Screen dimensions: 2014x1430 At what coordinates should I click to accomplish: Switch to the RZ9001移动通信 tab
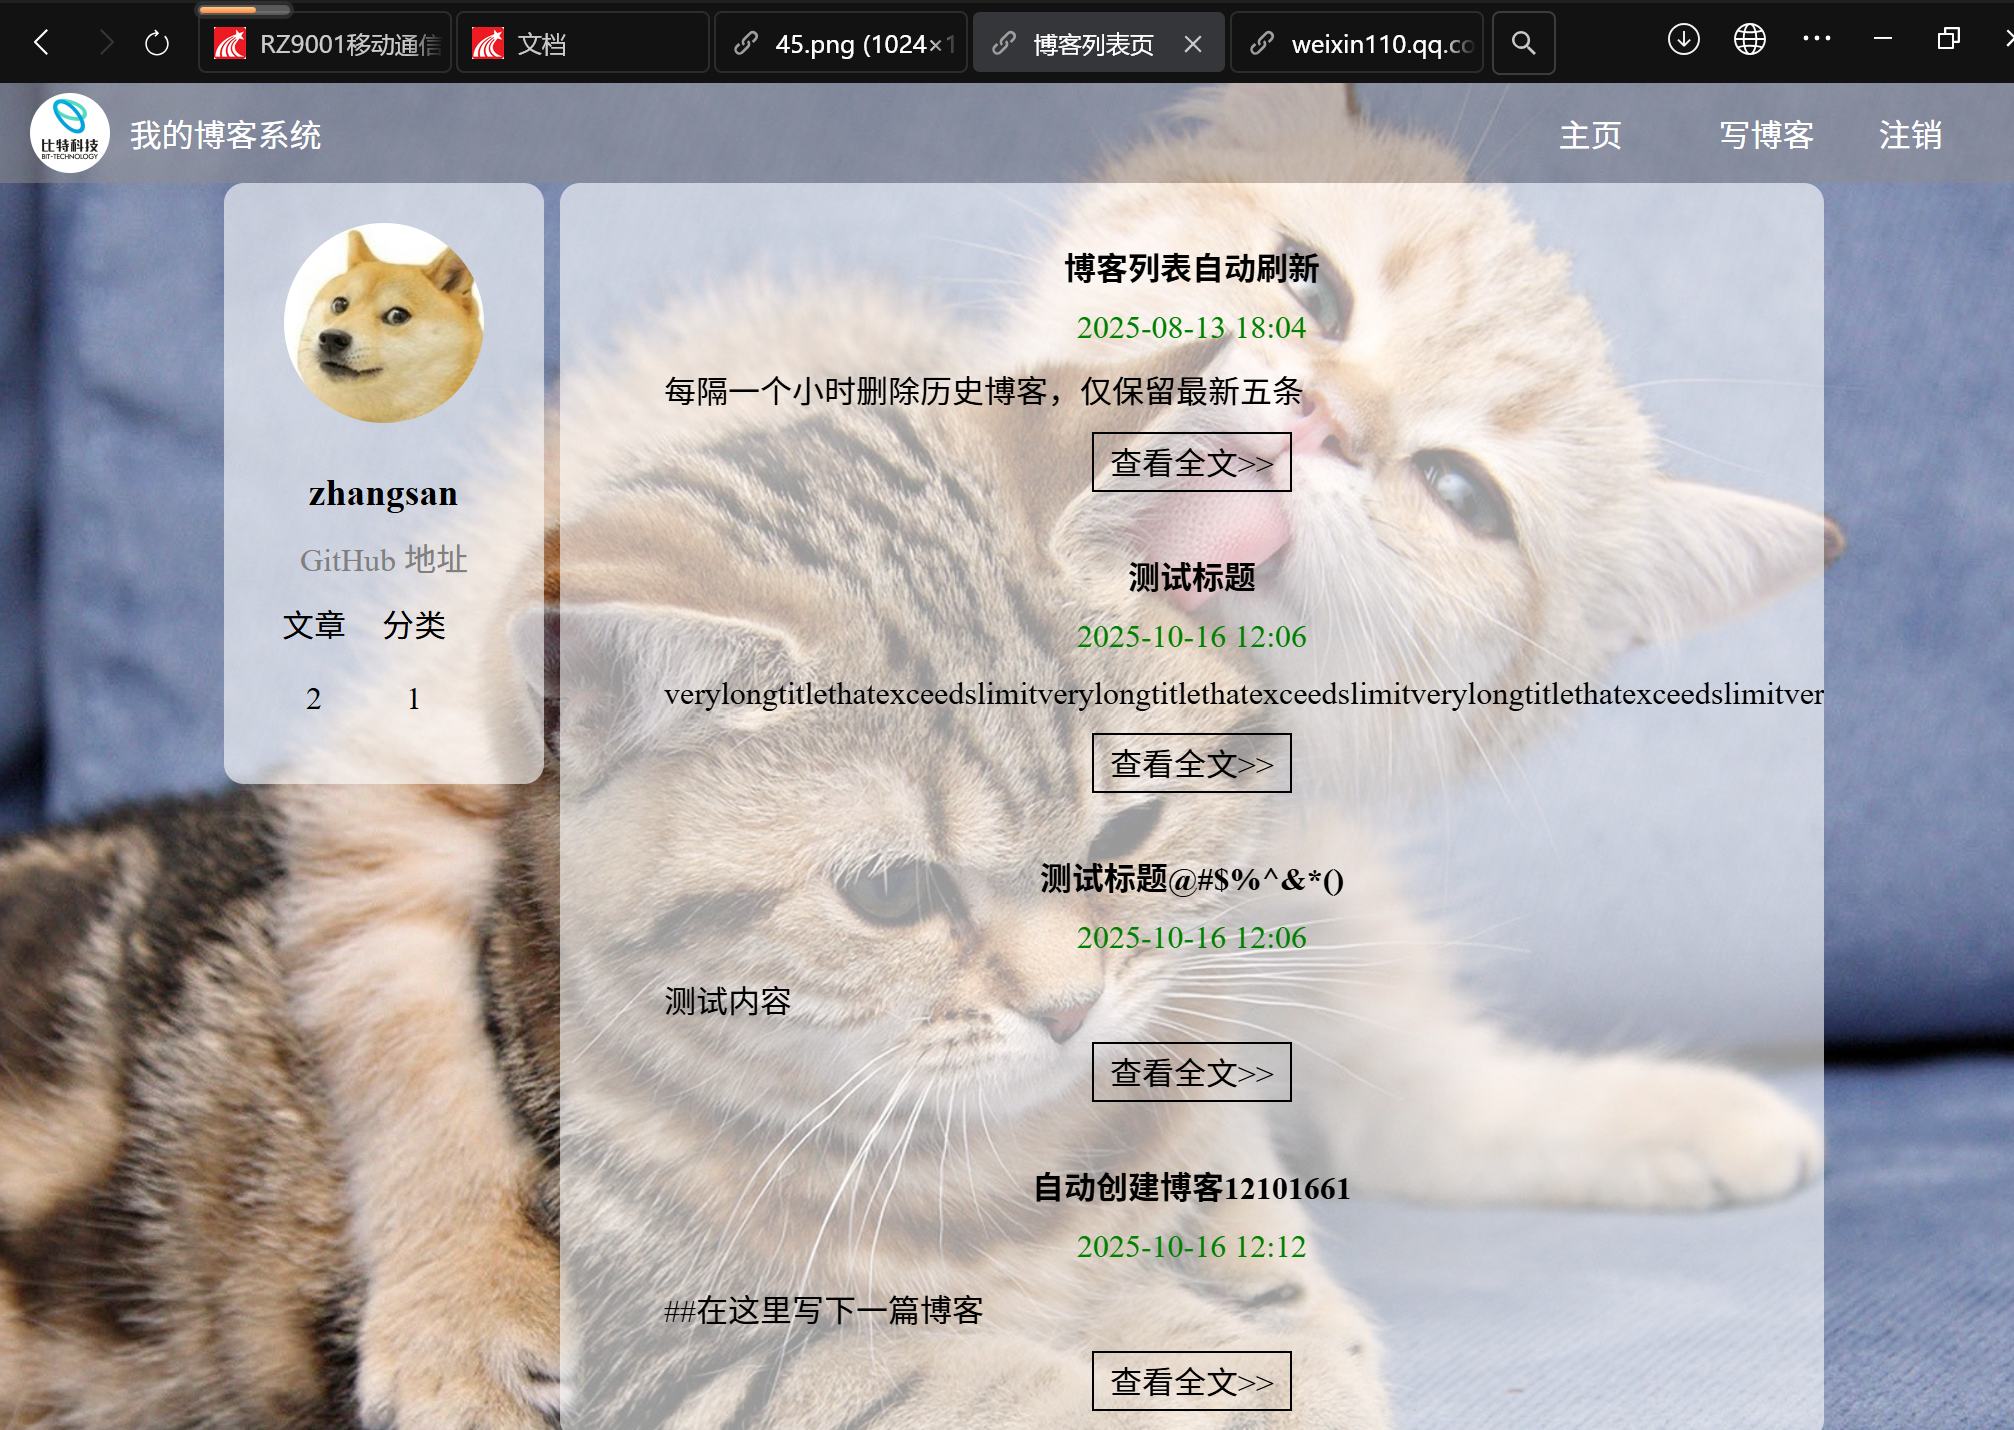[326, 44]
